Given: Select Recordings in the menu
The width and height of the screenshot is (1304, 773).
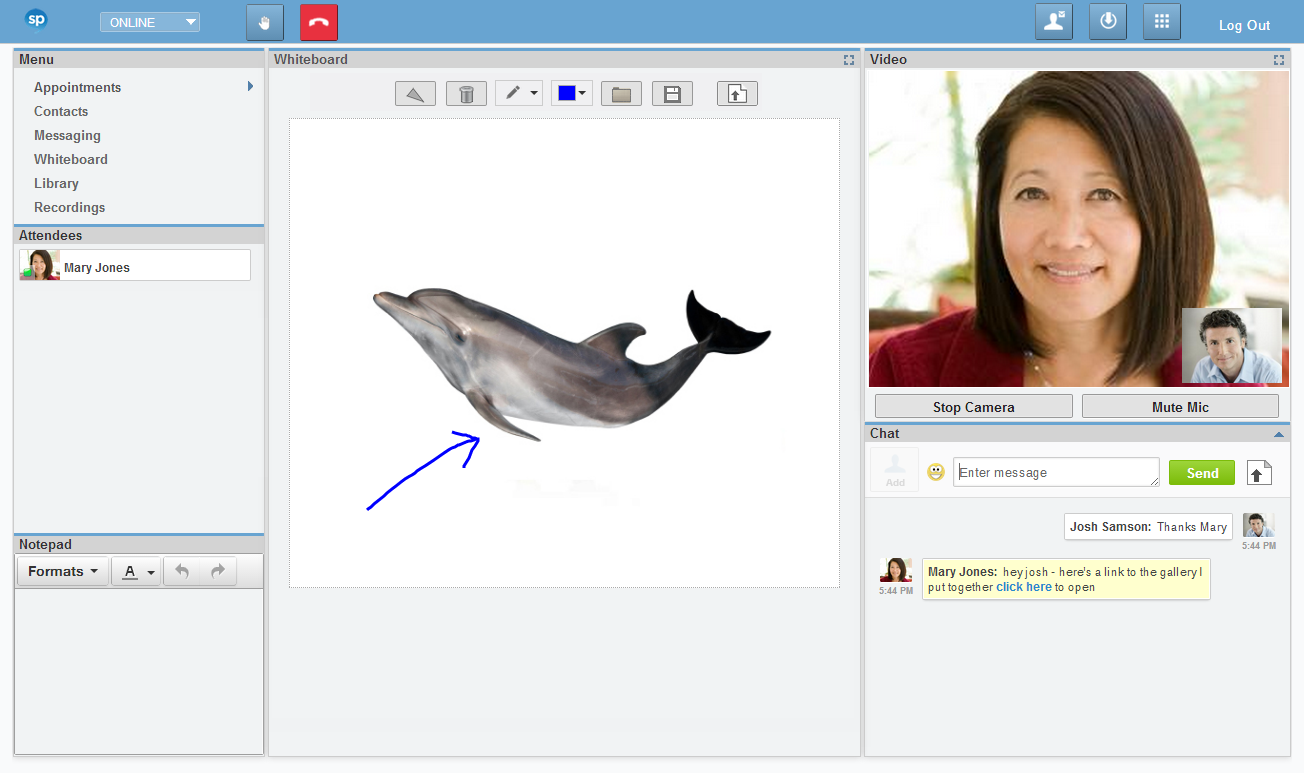Looking at the screenshot, I should pyautogui.click(x=69, y=207).
